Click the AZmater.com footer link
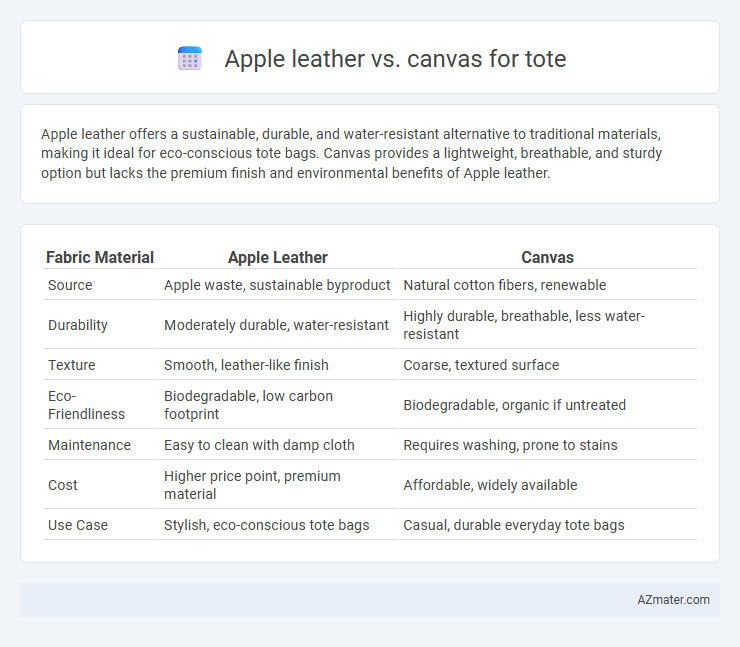The width and height of the screenshot is (740, 647). pos(673,599)
